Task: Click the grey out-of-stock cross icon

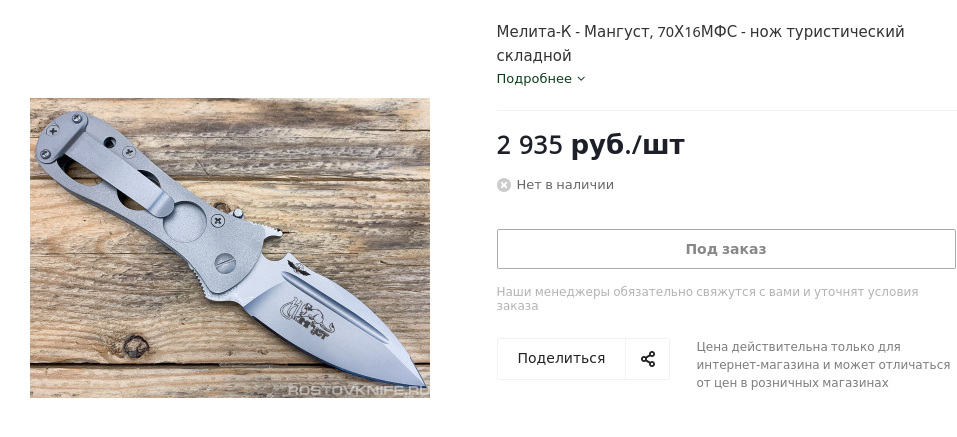Action: tap(504, 185)
